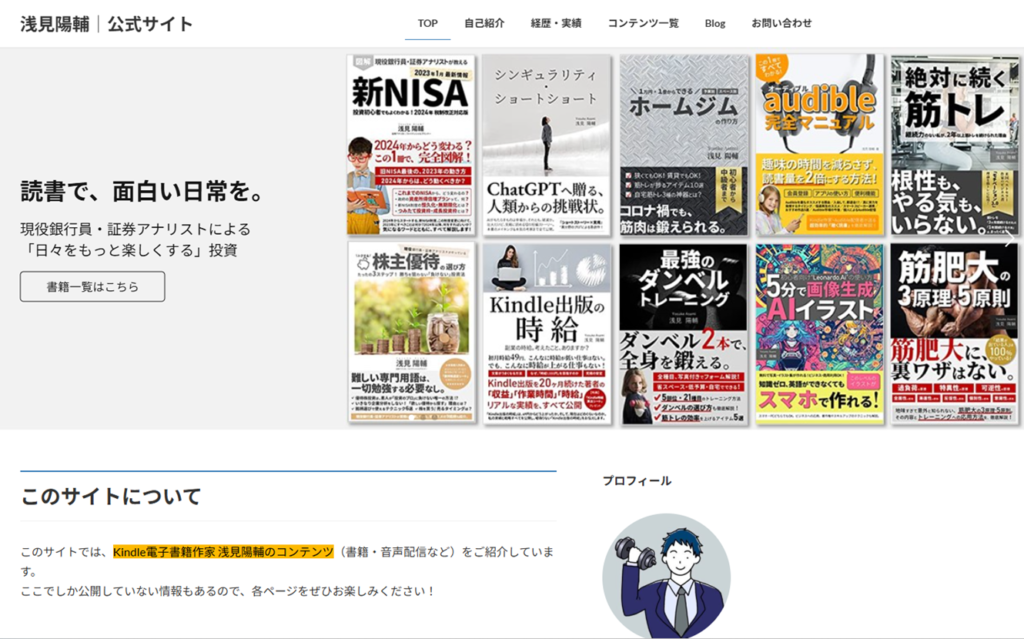
Task: Select the 株主優待の選び方 book cover
Action: click(411, 333)
